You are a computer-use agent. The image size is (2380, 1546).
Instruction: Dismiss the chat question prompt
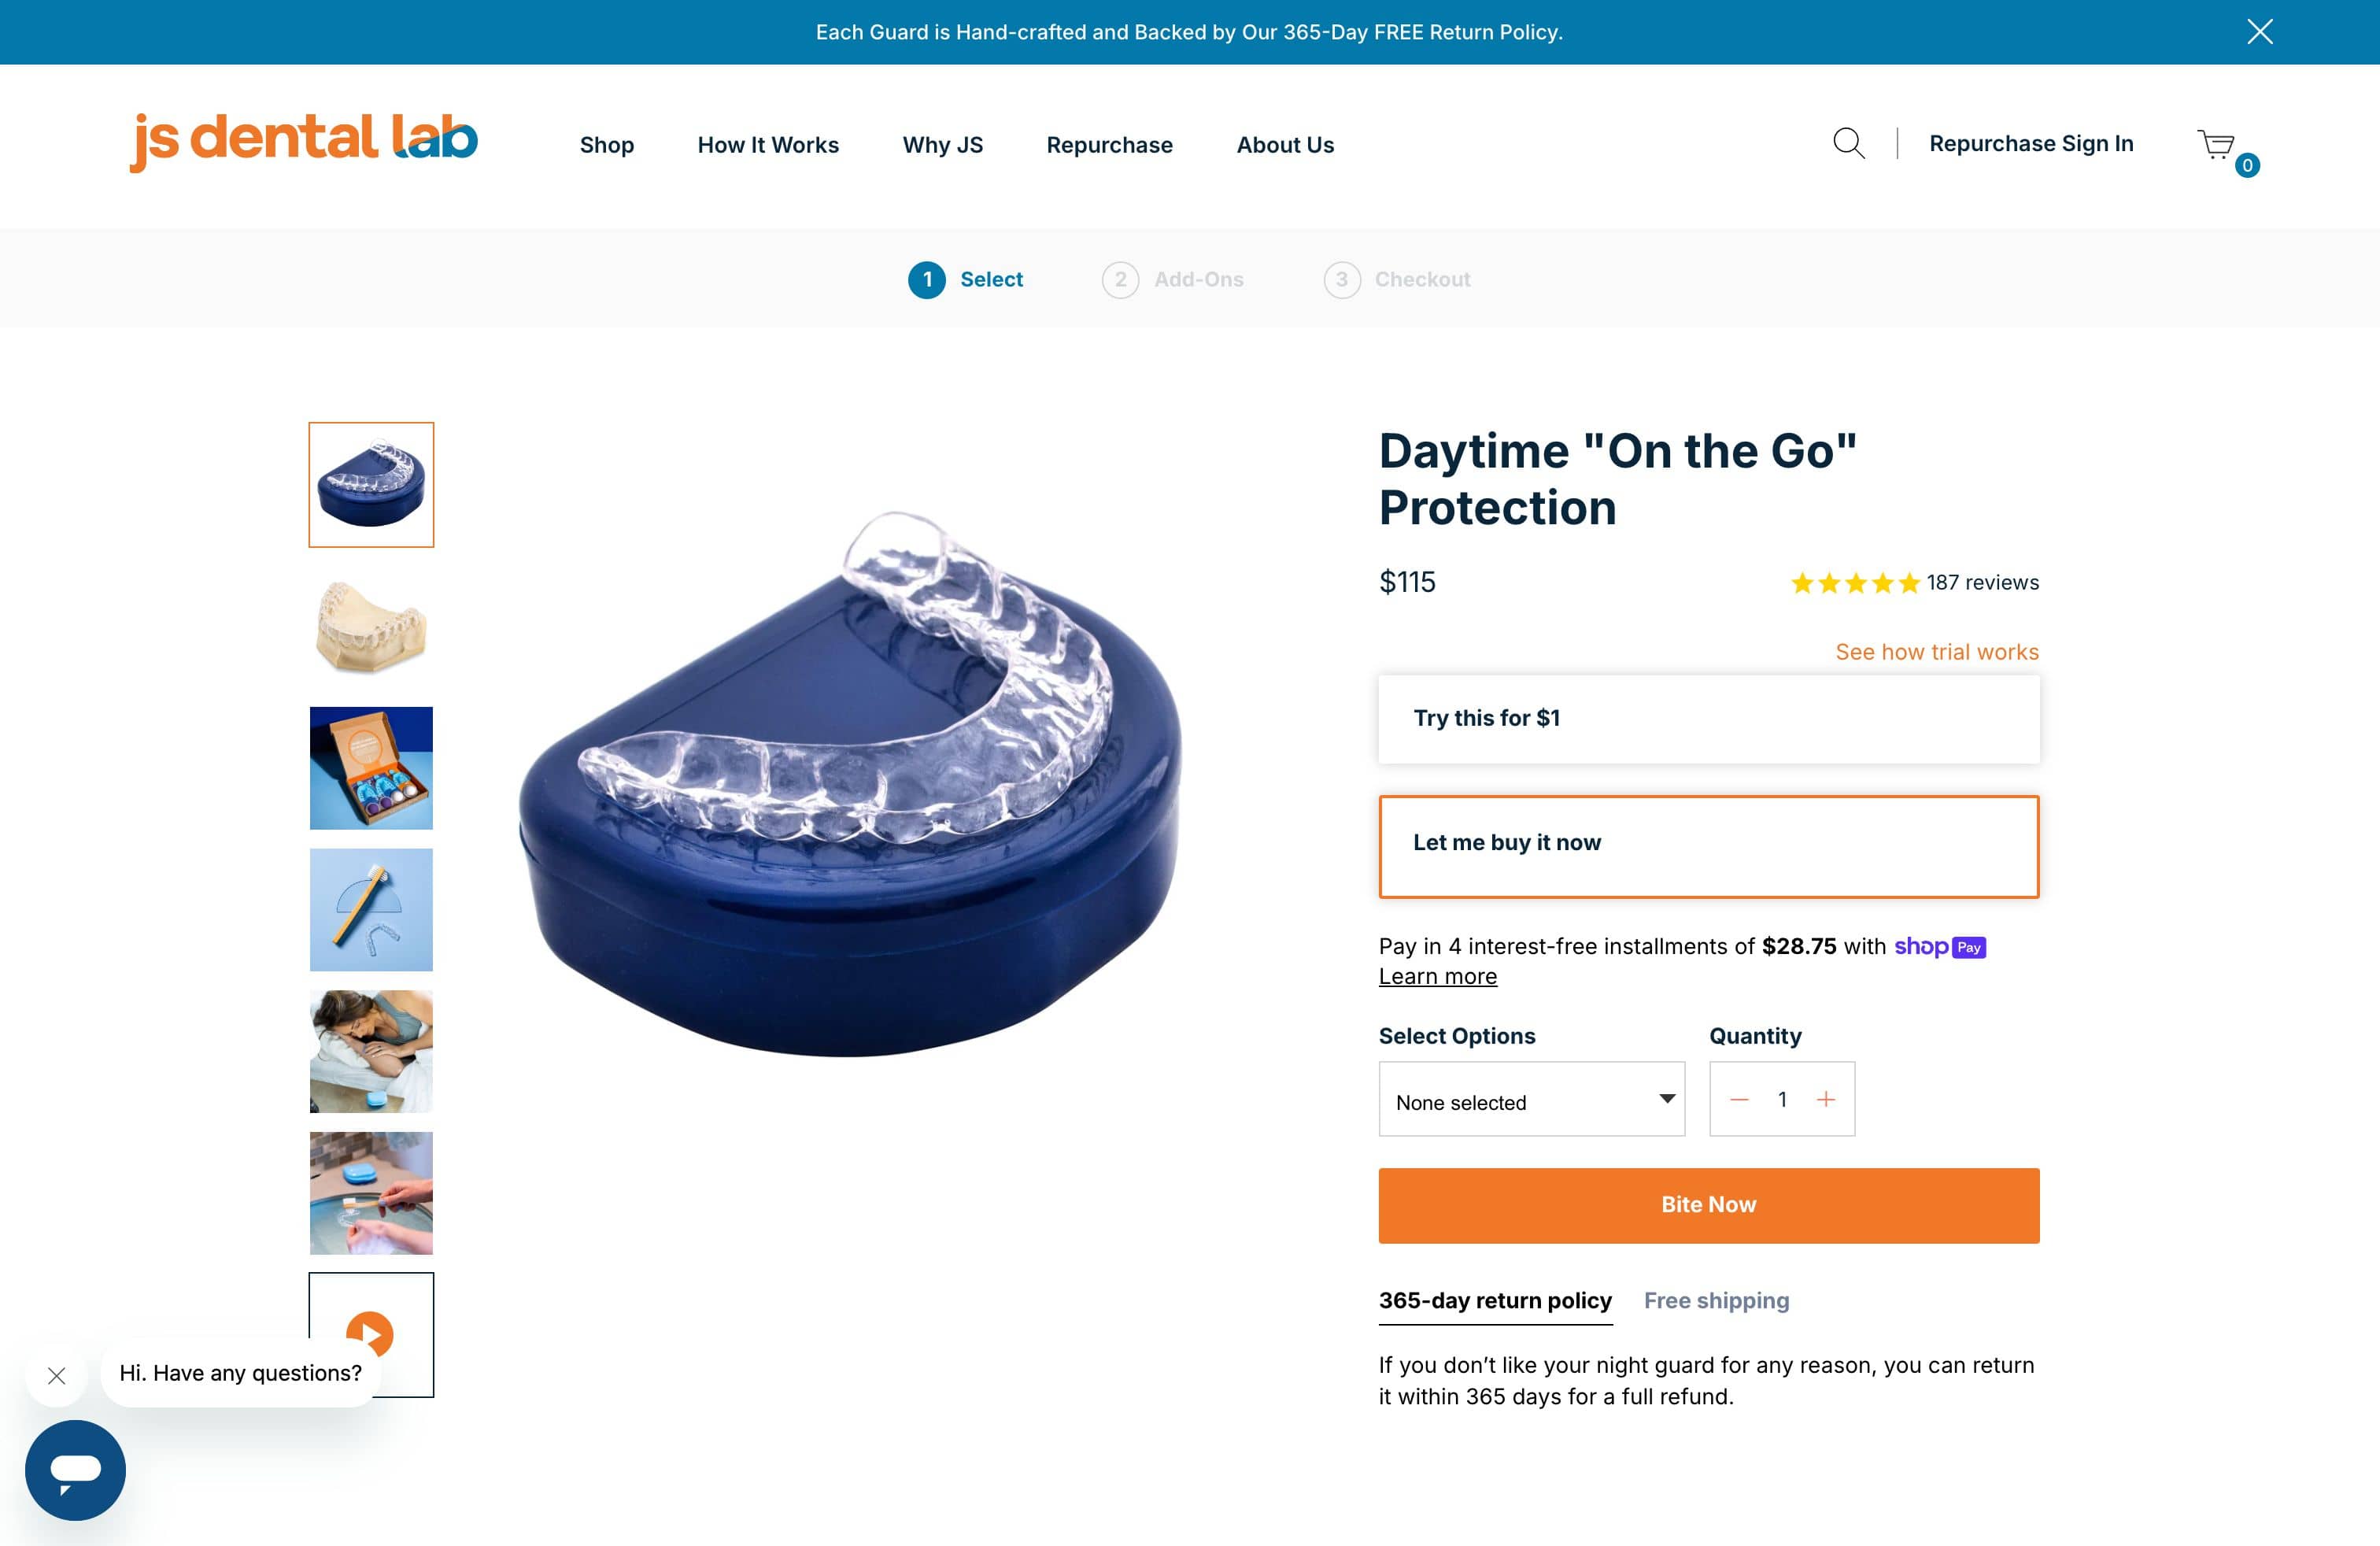pyautogui.click(x=57, y=1375)
